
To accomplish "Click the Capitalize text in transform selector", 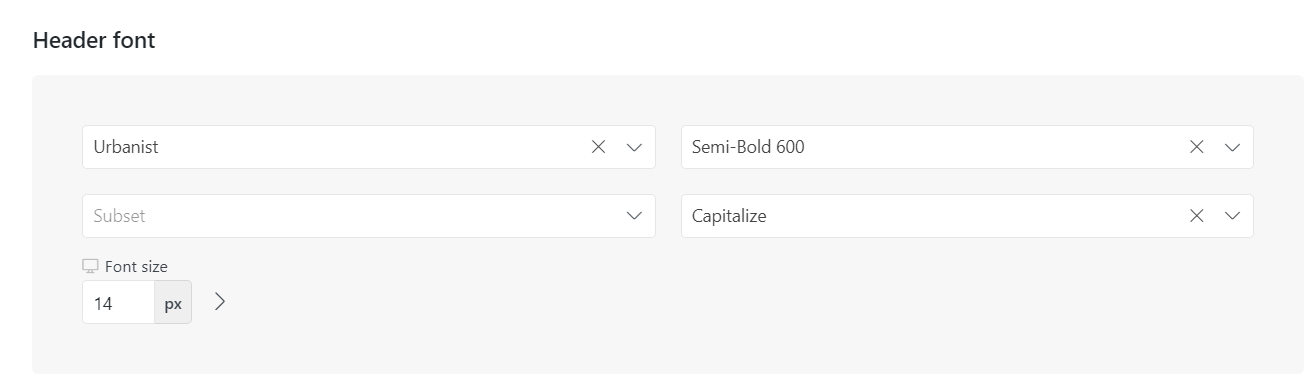I will (729, 216).
